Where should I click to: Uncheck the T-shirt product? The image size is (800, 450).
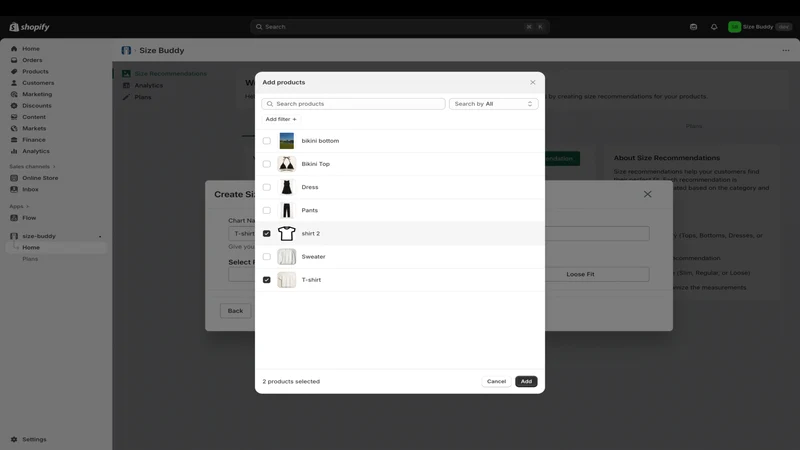coord(266,280)
